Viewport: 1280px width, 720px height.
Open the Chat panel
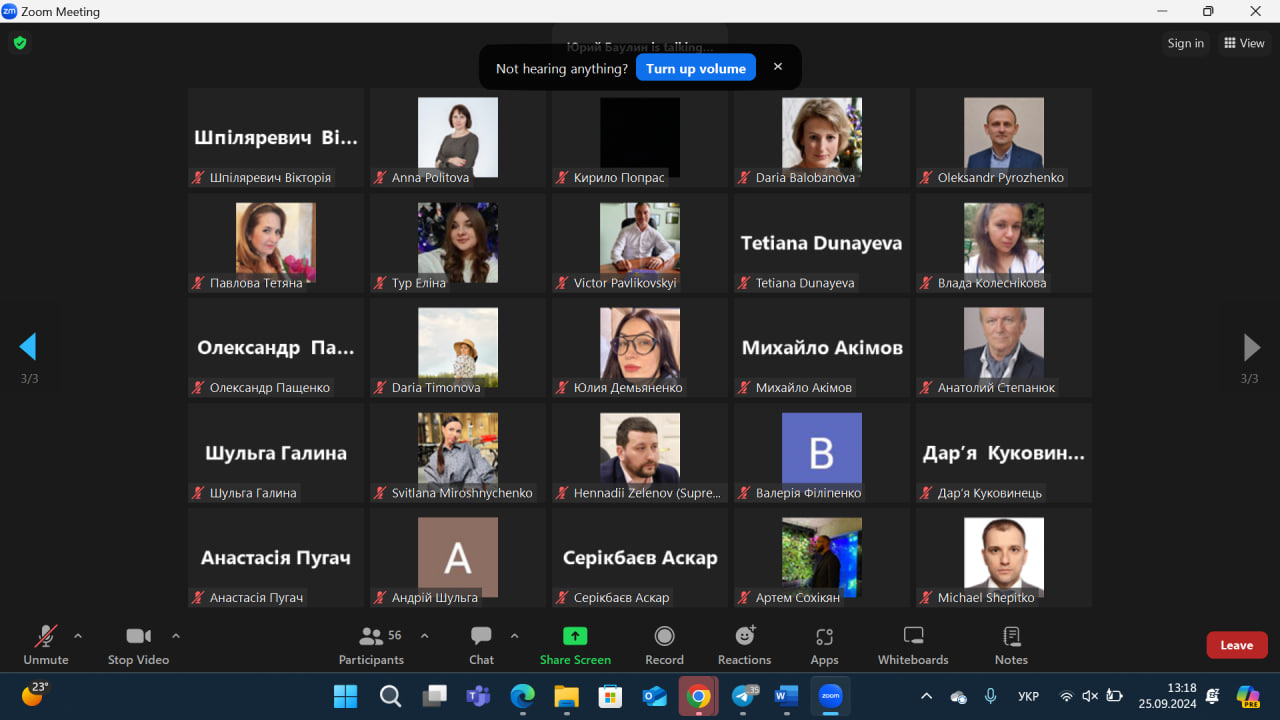click(x=481, y=644)
